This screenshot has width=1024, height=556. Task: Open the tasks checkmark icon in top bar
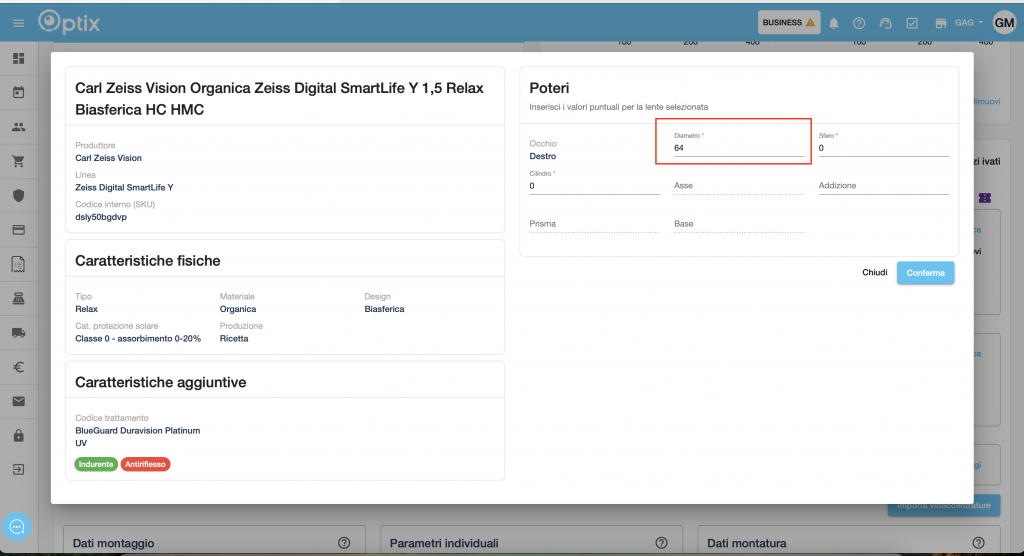coord(912,23)
